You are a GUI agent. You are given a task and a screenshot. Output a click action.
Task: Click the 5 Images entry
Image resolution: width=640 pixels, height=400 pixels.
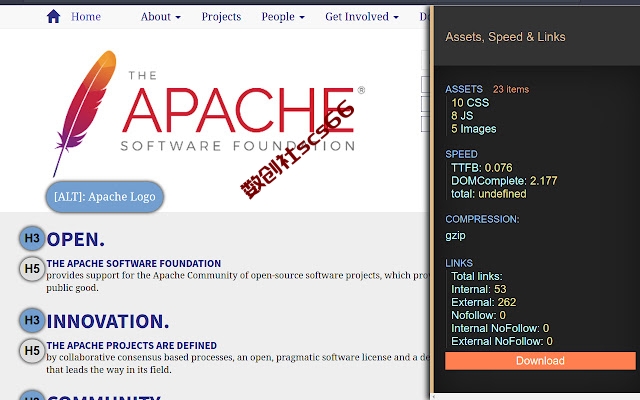[473, 129]
